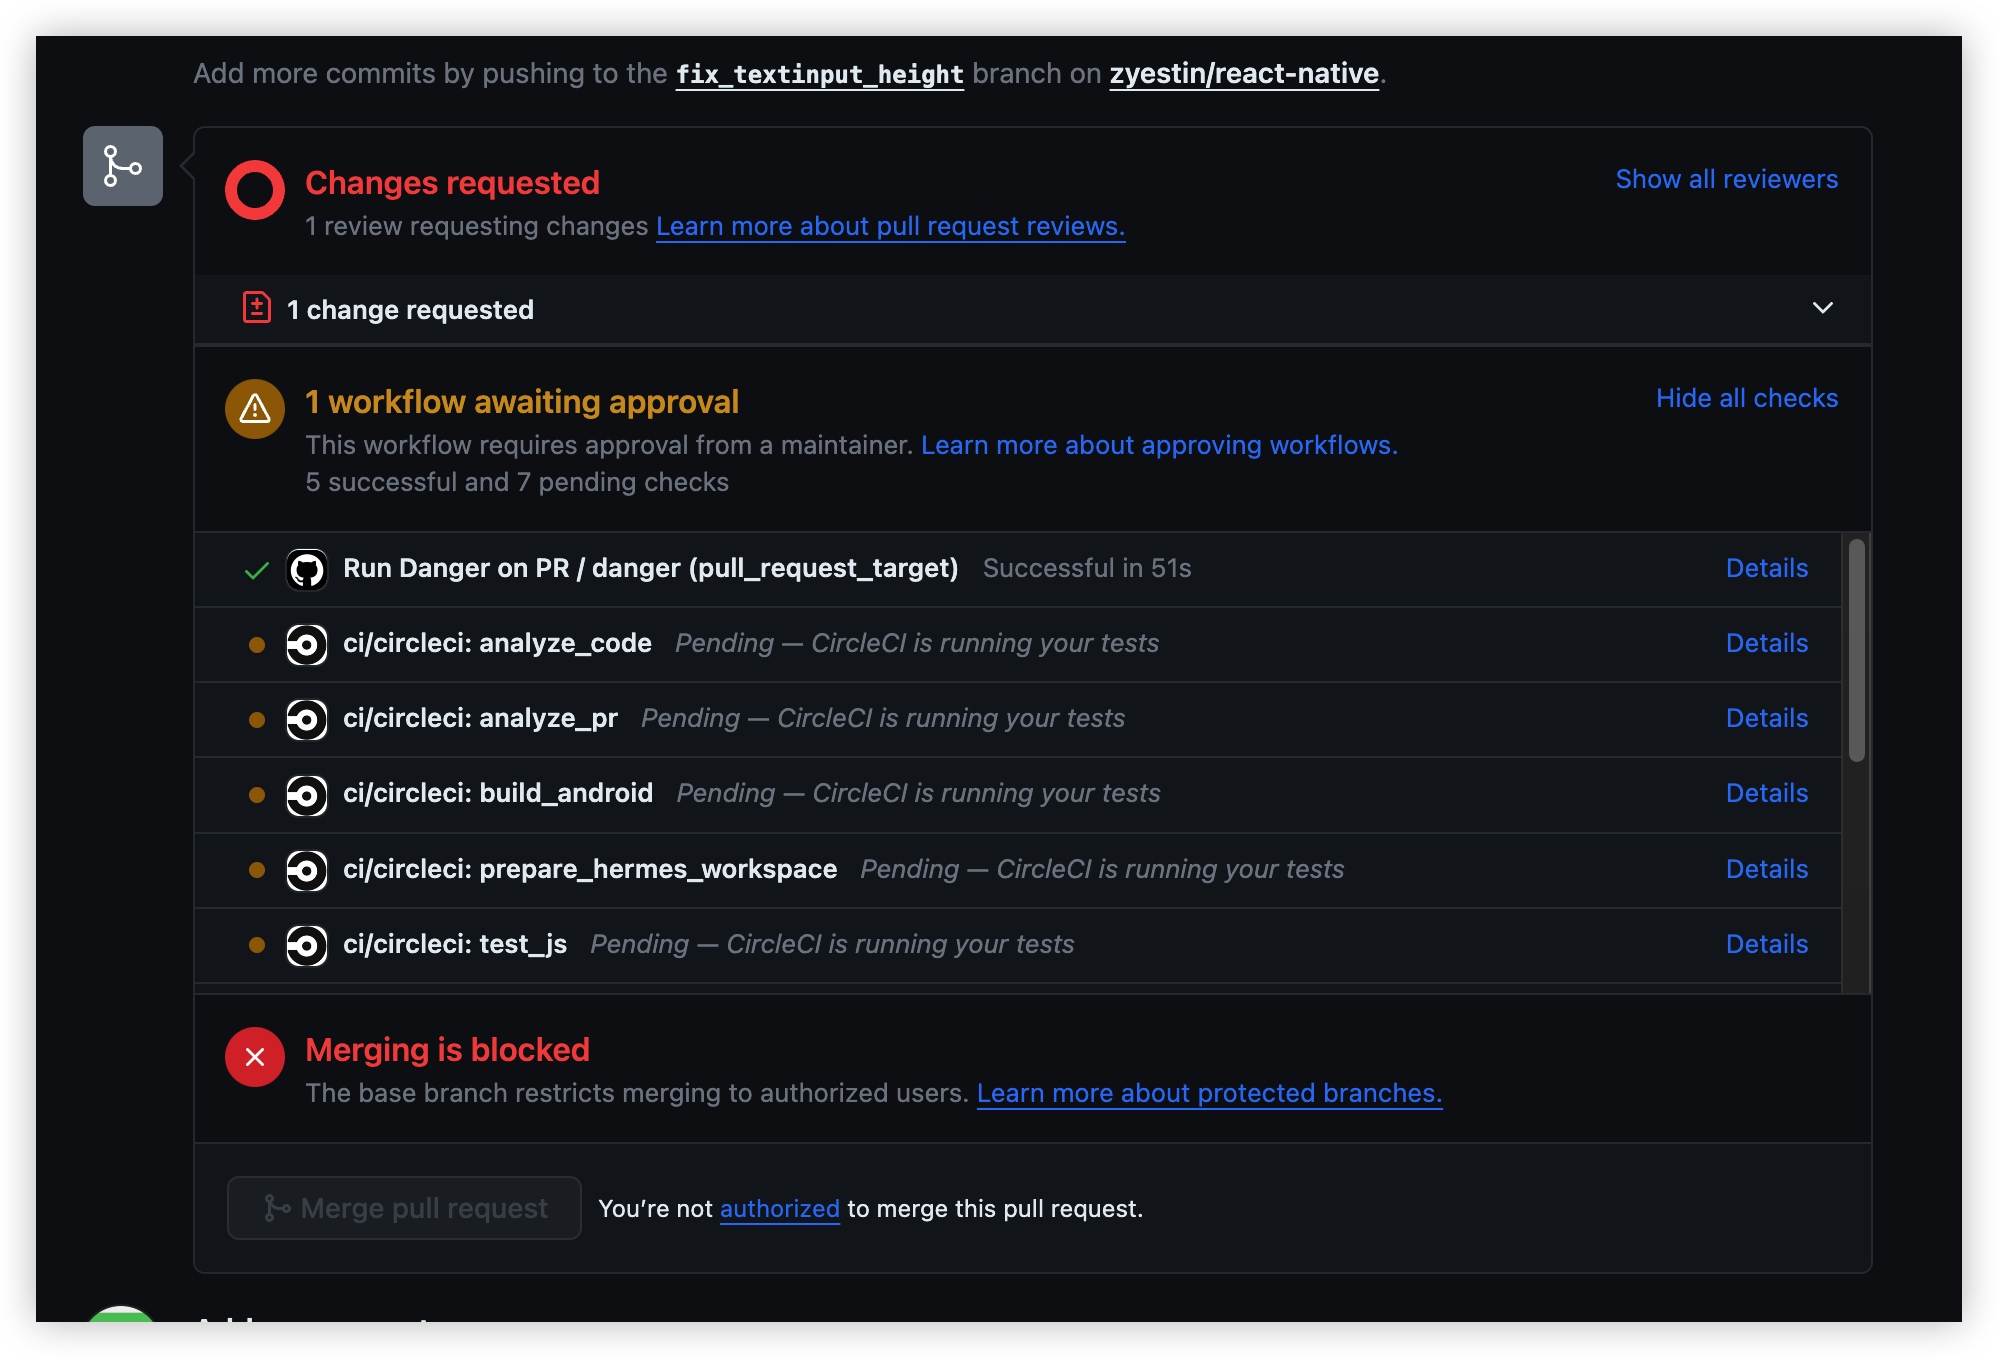1998x1358 pixels.
Task: Click the yellow workflow warning triangle icon
Action: tap(254, 408)
